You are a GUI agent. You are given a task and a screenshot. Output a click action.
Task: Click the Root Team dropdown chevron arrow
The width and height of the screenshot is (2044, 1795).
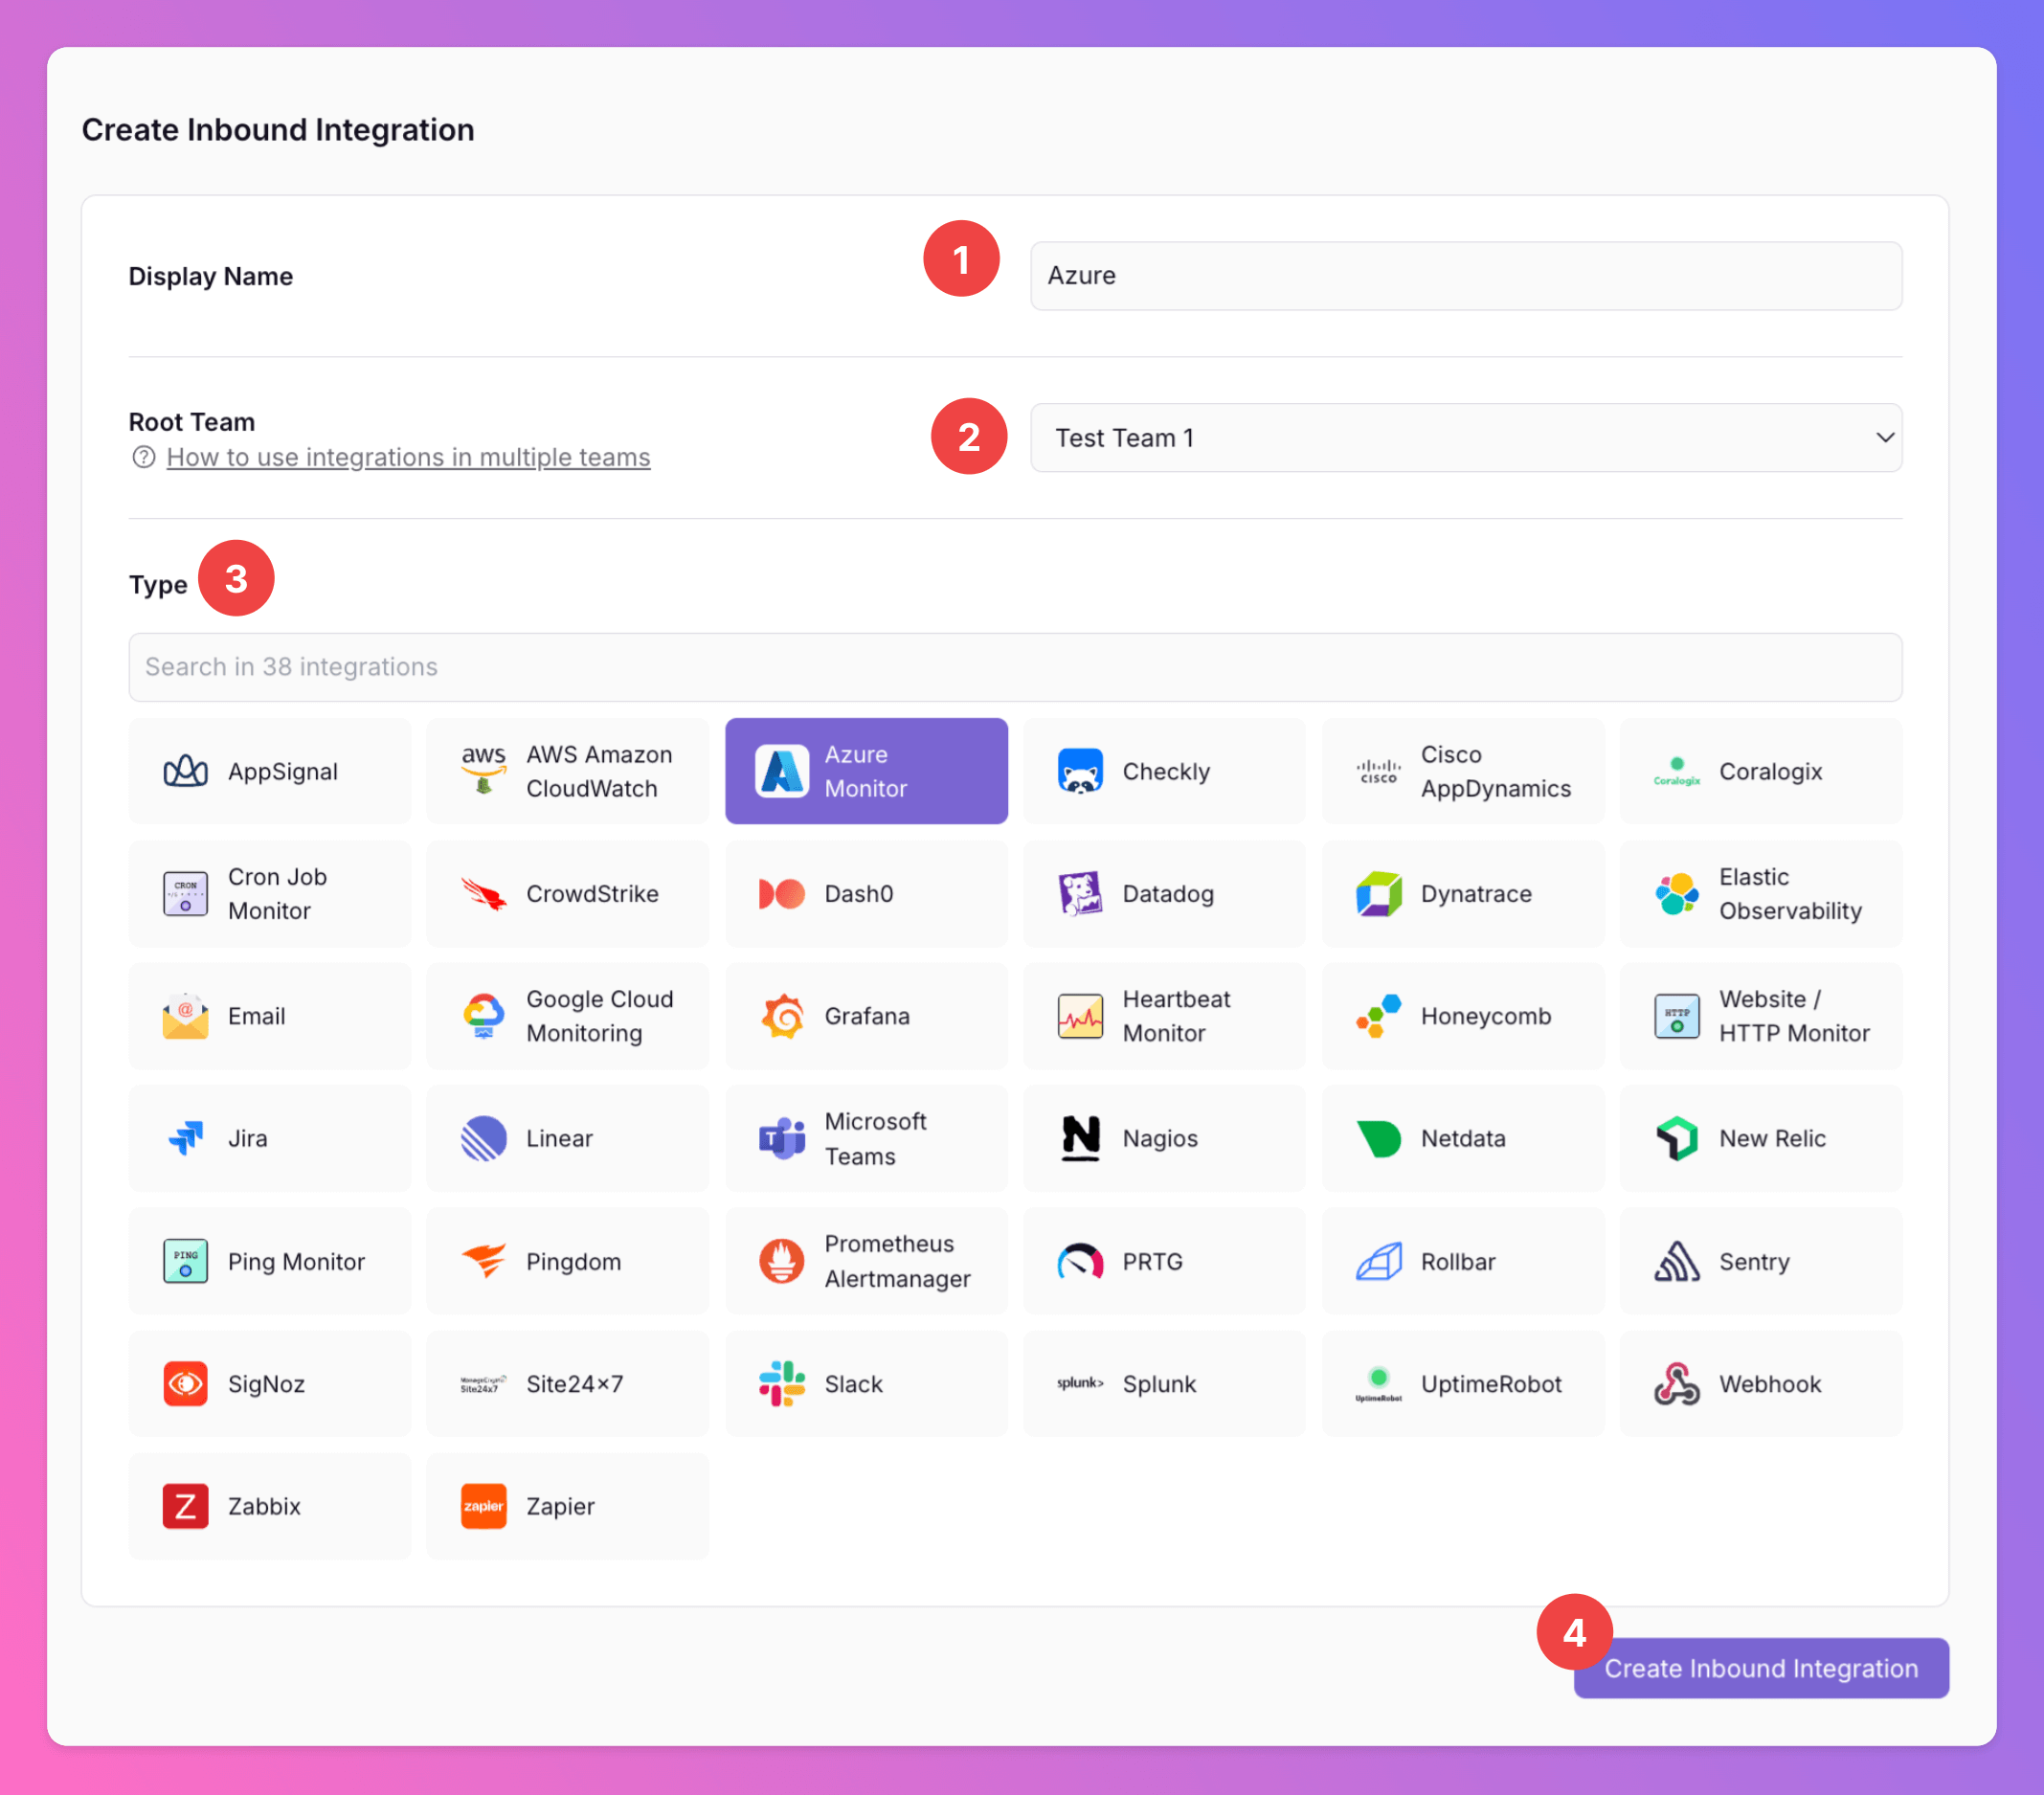click(x=1885, y=438)
